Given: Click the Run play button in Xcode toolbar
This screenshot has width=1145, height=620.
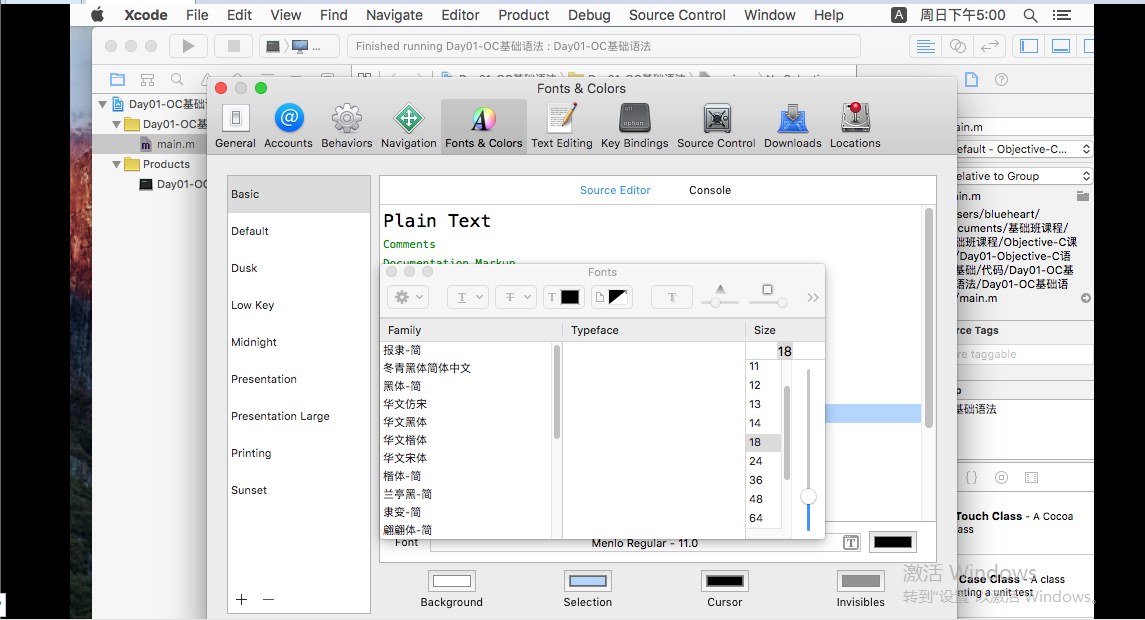Looking at the screenshot, I should pyautogui.click(x=188, y=46).
